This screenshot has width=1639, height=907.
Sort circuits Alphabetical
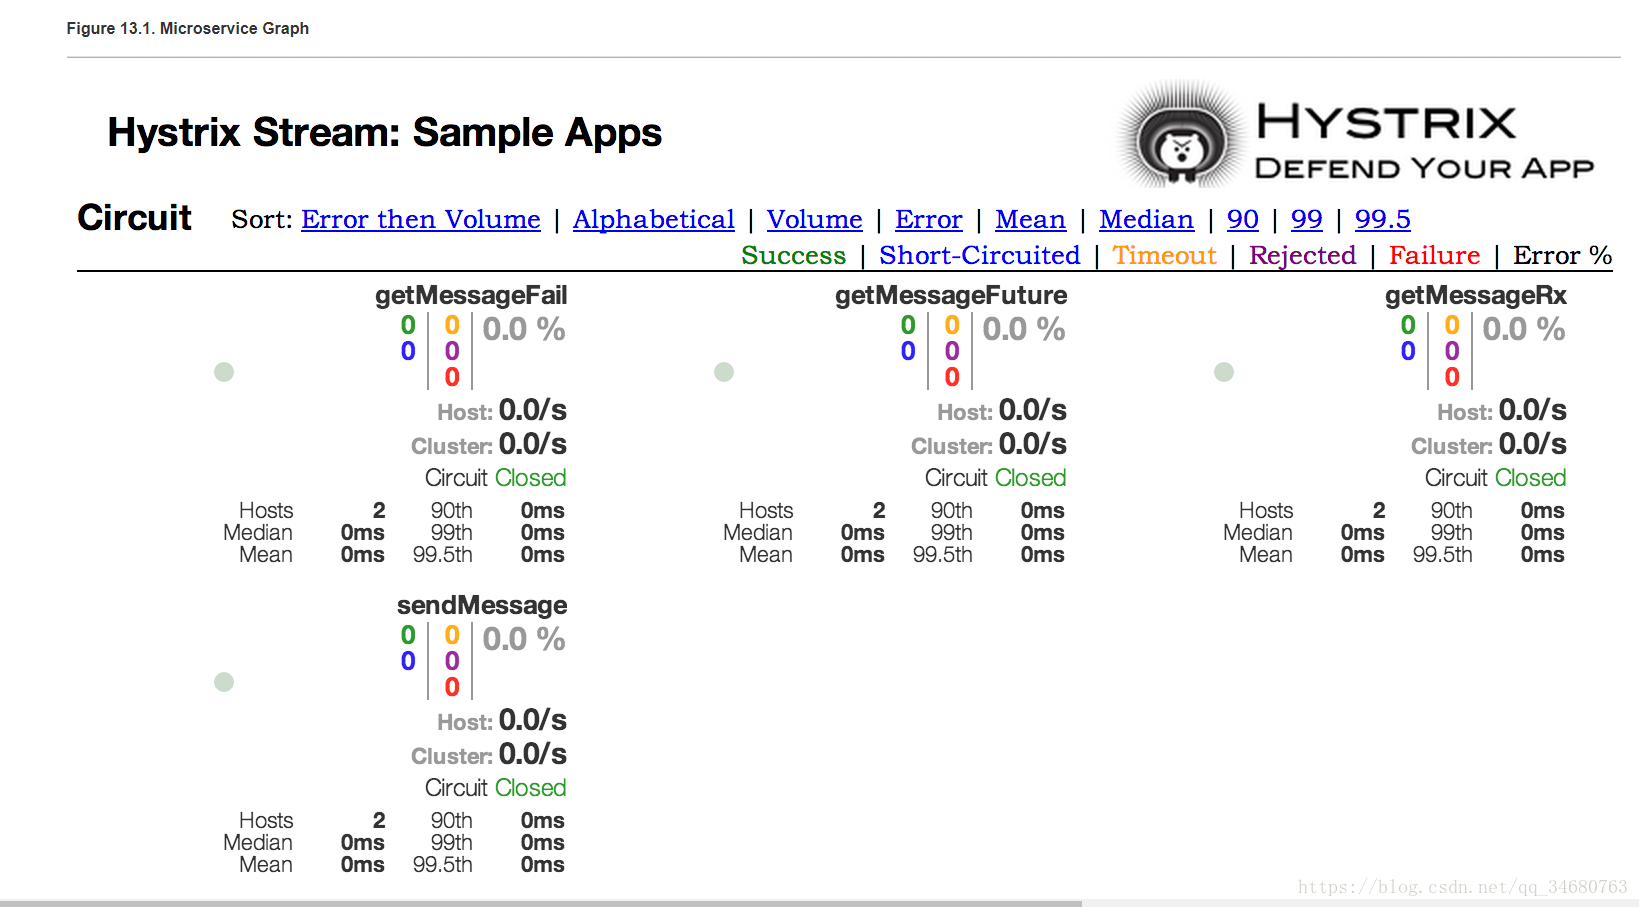pos(654,220)
